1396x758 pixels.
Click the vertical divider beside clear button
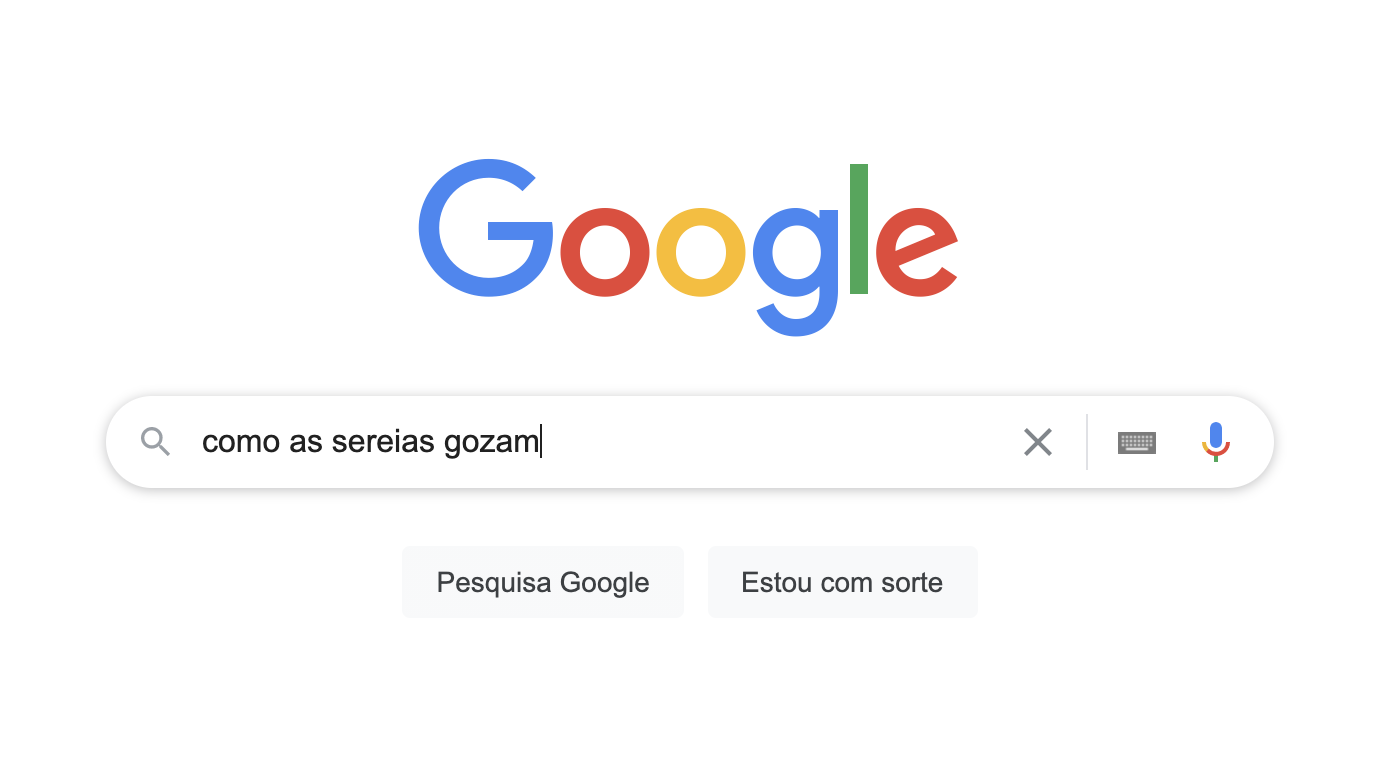pyautogui.click(x=1087, y=442)
